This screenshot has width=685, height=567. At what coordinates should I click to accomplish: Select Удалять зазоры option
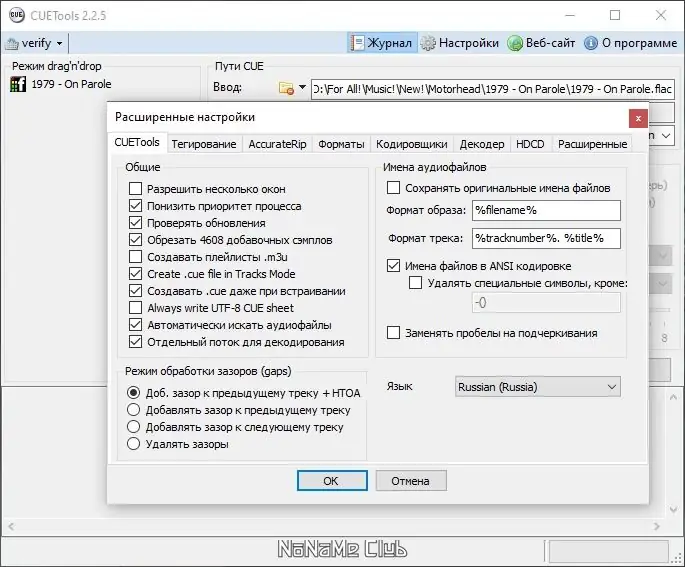tap(133, 444)
